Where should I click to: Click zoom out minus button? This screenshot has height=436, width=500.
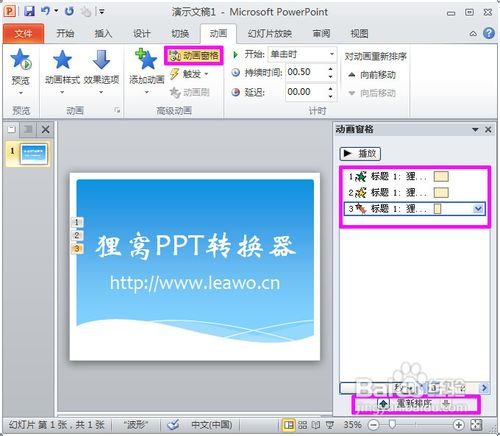click(374, 425)
